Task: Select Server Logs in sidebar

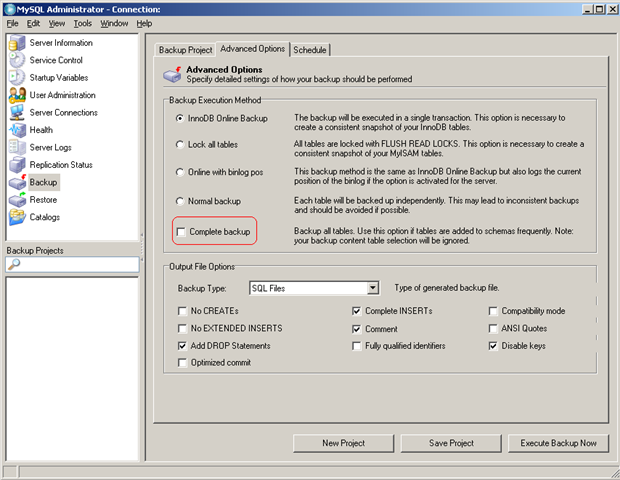Action: pos(51,147)
